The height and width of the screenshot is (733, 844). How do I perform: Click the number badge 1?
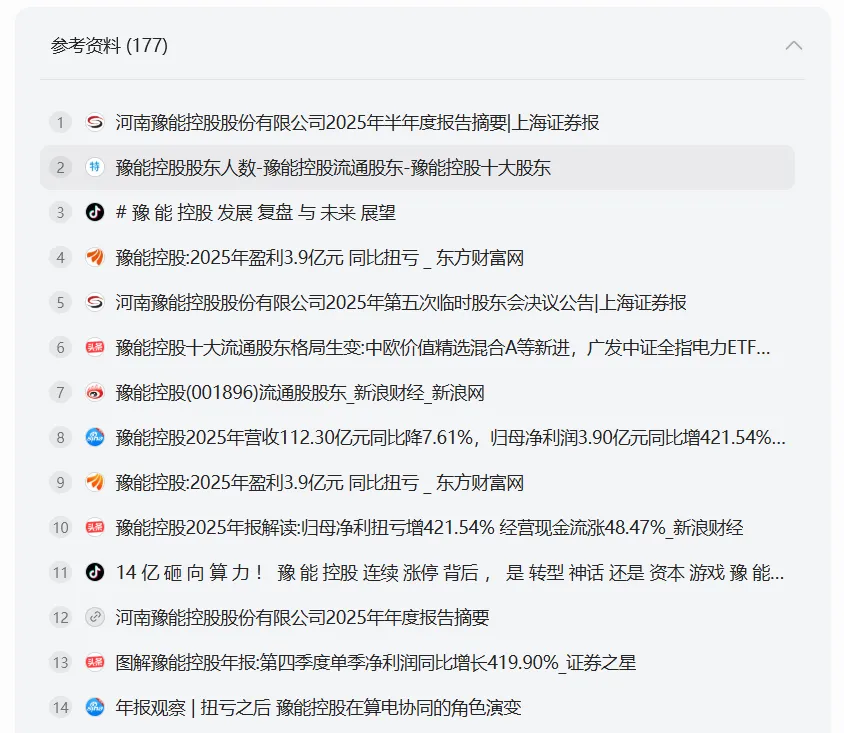[60, 123]
